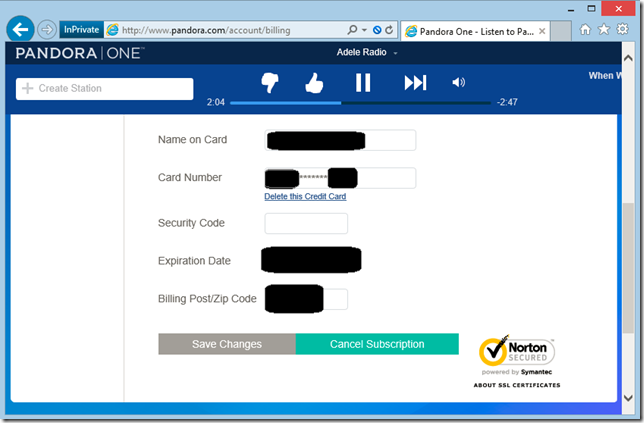Refresh the page from address bar
This screenshot has width=644, height=423.
[390, 30]
